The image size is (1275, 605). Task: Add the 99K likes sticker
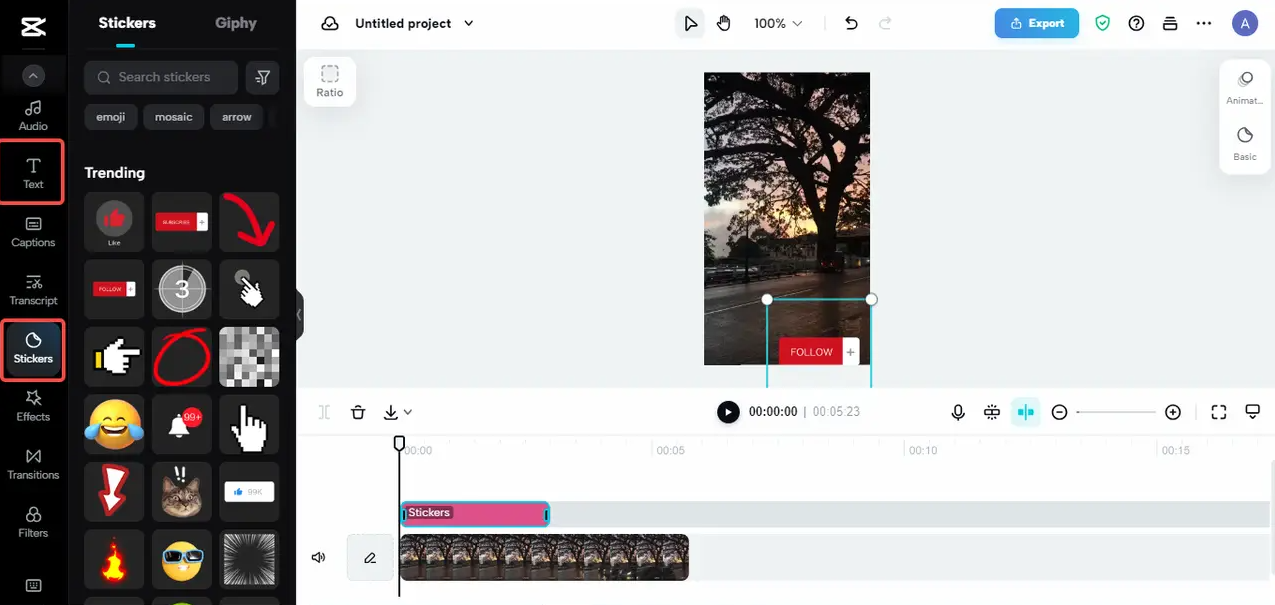pyautogui.click(x=249, y=492)
